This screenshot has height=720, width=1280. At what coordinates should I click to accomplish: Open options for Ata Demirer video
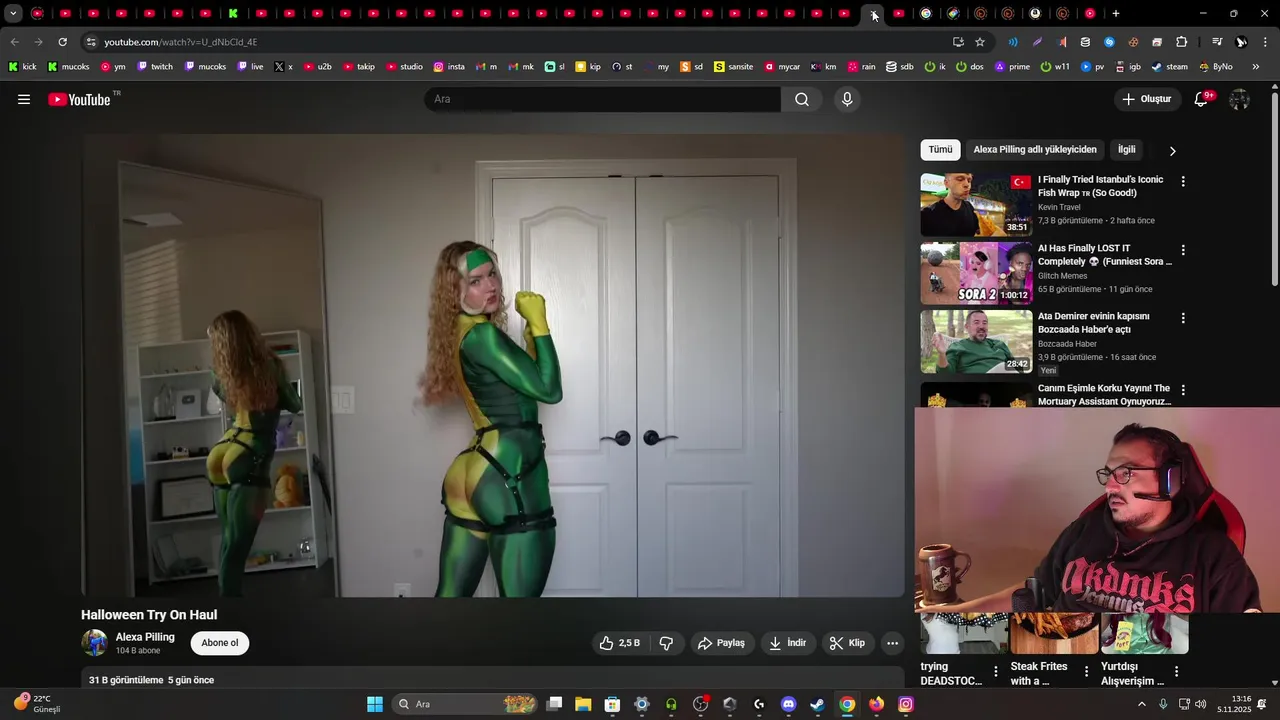pos(1183,318)
